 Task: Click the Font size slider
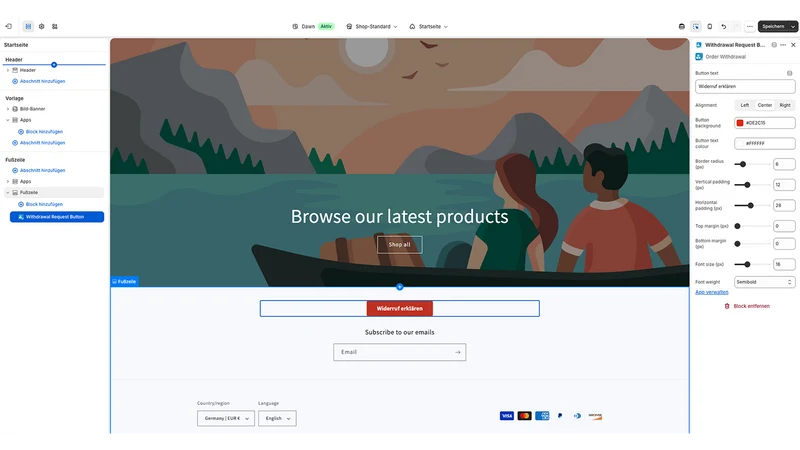pos(752,264)
